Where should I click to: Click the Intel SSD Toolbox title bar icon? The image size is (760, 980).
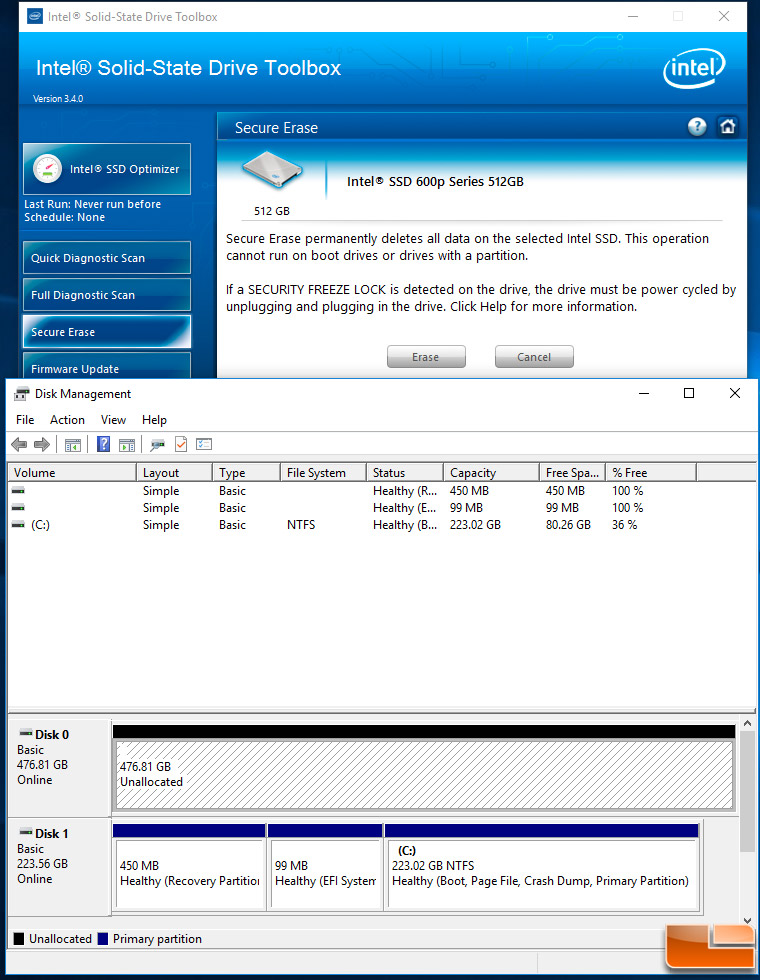click(x=35, y=16)
